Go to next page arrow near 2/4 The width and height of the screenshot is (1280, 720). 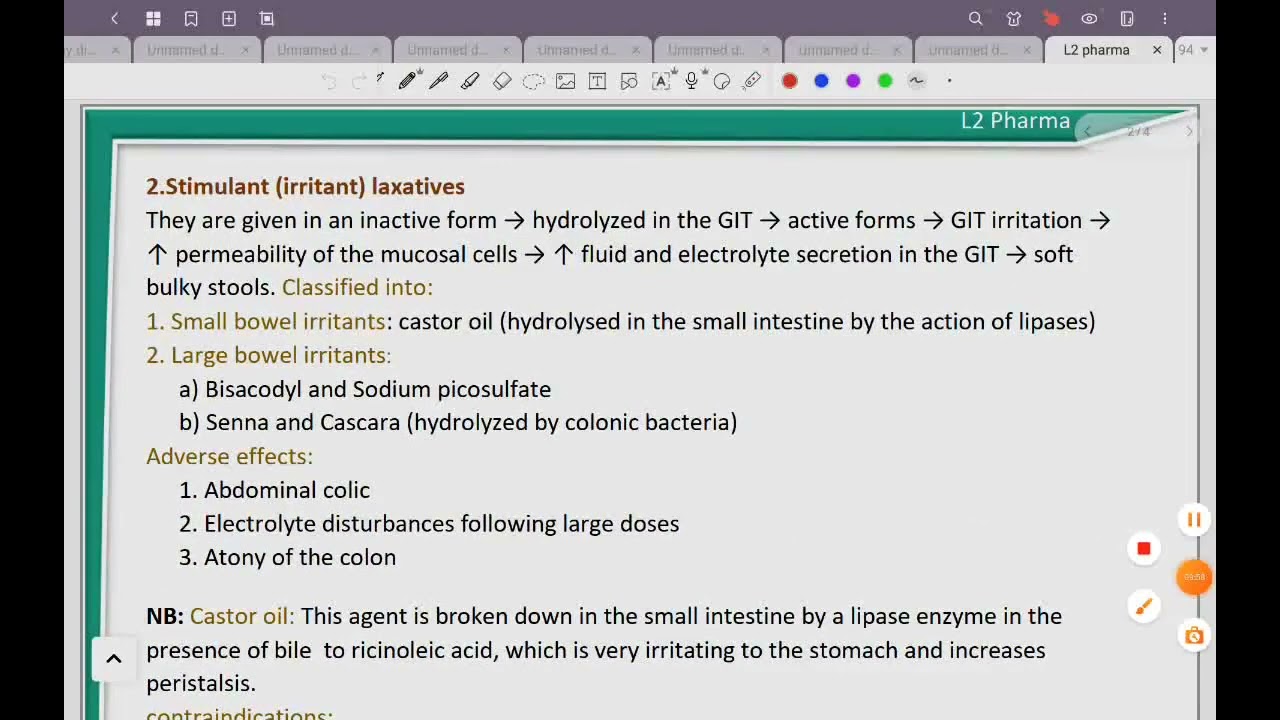[x=1189, y=131]
